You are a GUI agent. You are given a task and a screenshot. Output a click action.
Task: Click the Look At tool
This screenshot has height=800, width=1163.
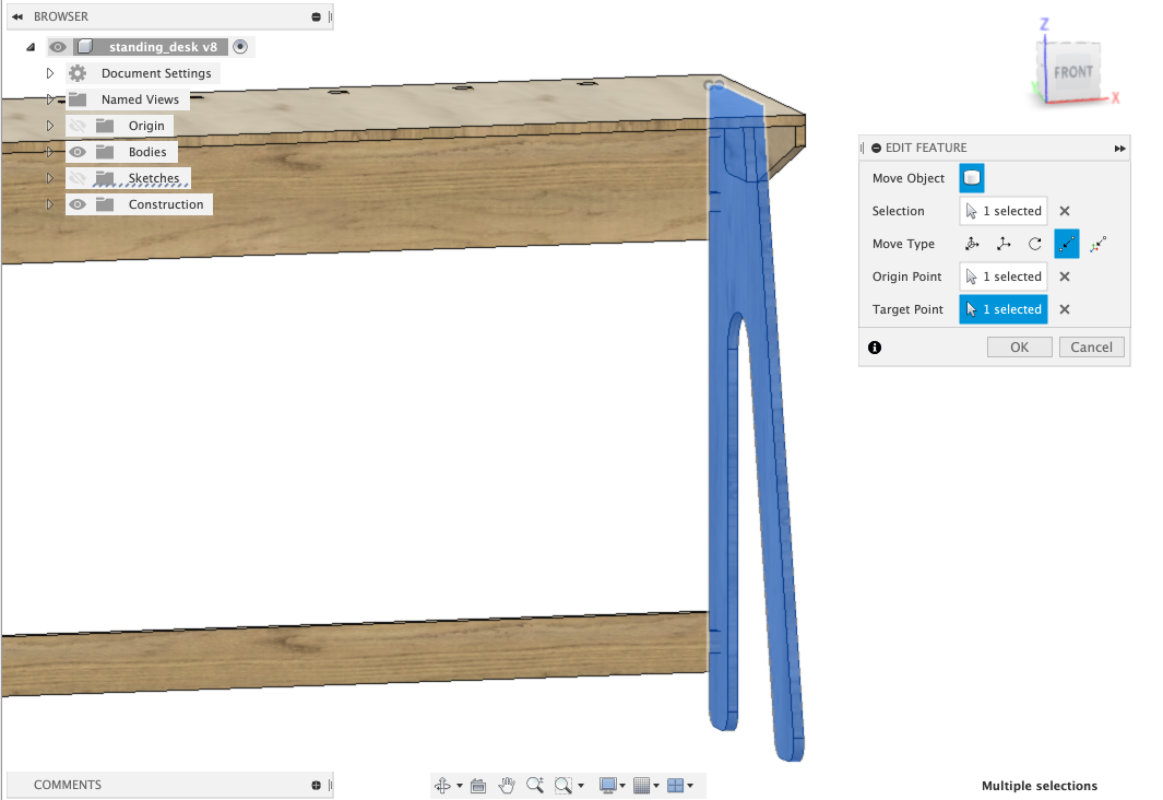tap(478, 785)
